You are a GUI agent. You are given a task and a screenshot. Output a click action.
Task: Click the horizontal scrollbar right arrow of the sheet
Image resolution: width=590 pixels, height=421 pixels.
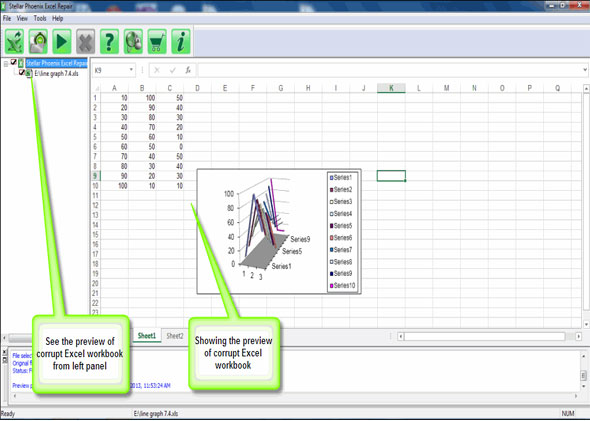point(579,336)
